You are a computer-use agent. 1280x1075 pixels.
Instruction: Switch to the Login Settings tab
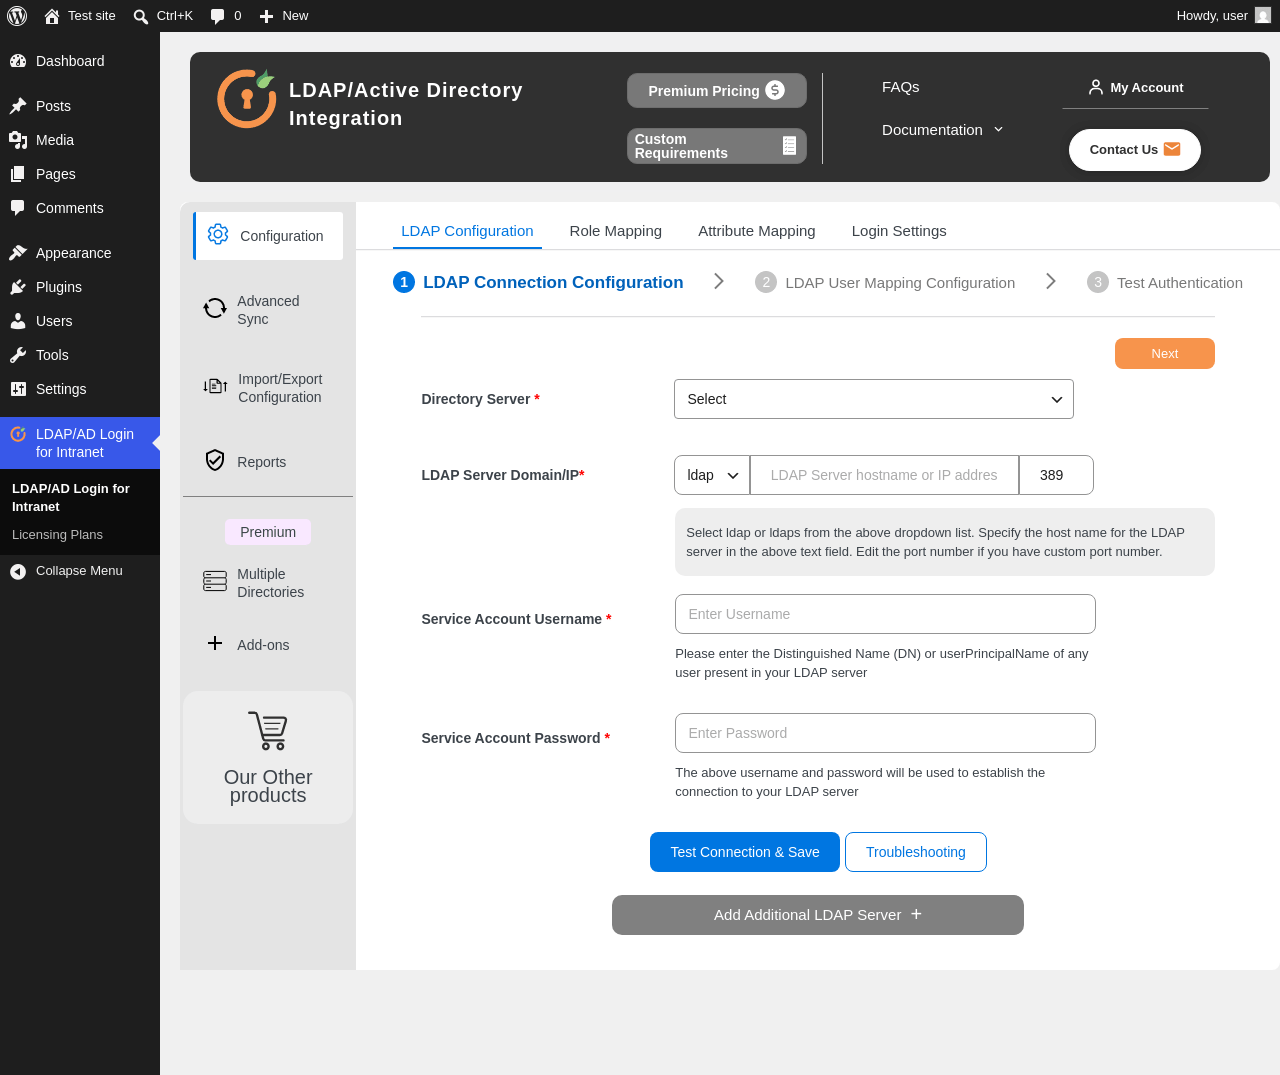pyautogui.click(x=899, y=231)
